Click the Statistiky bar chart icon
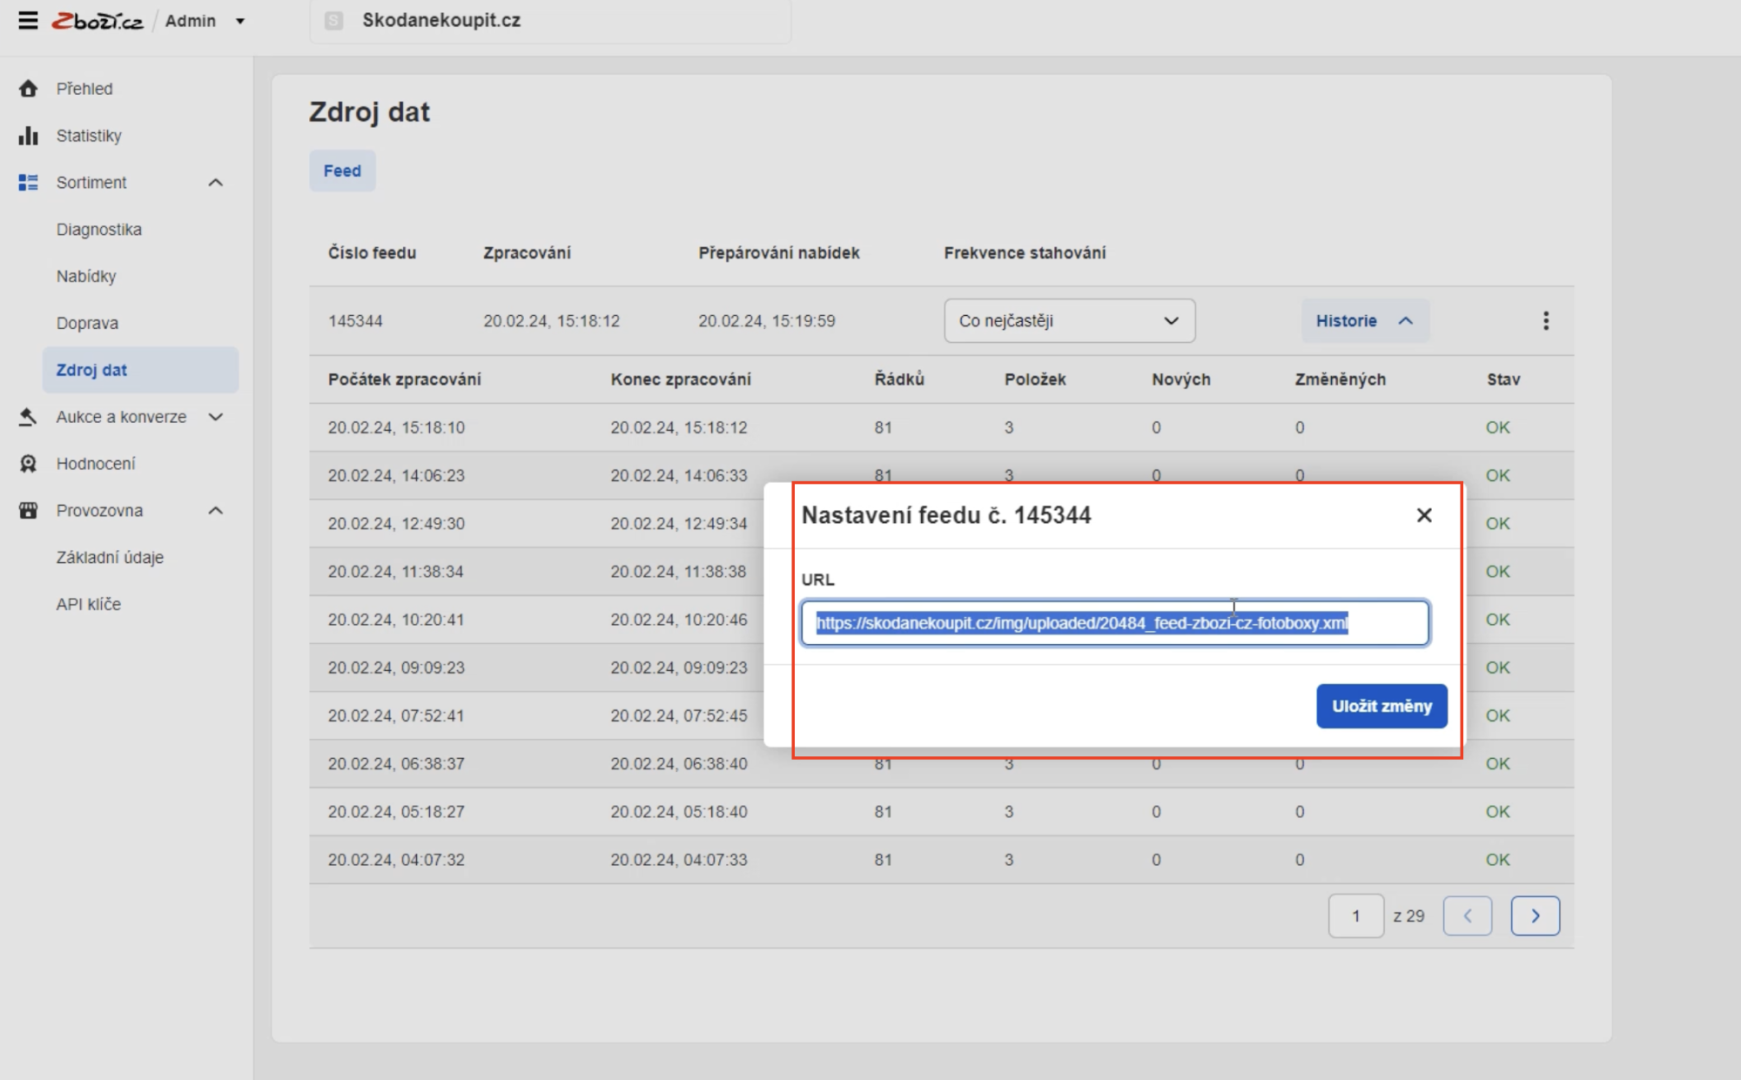 [x=28, y=135]
